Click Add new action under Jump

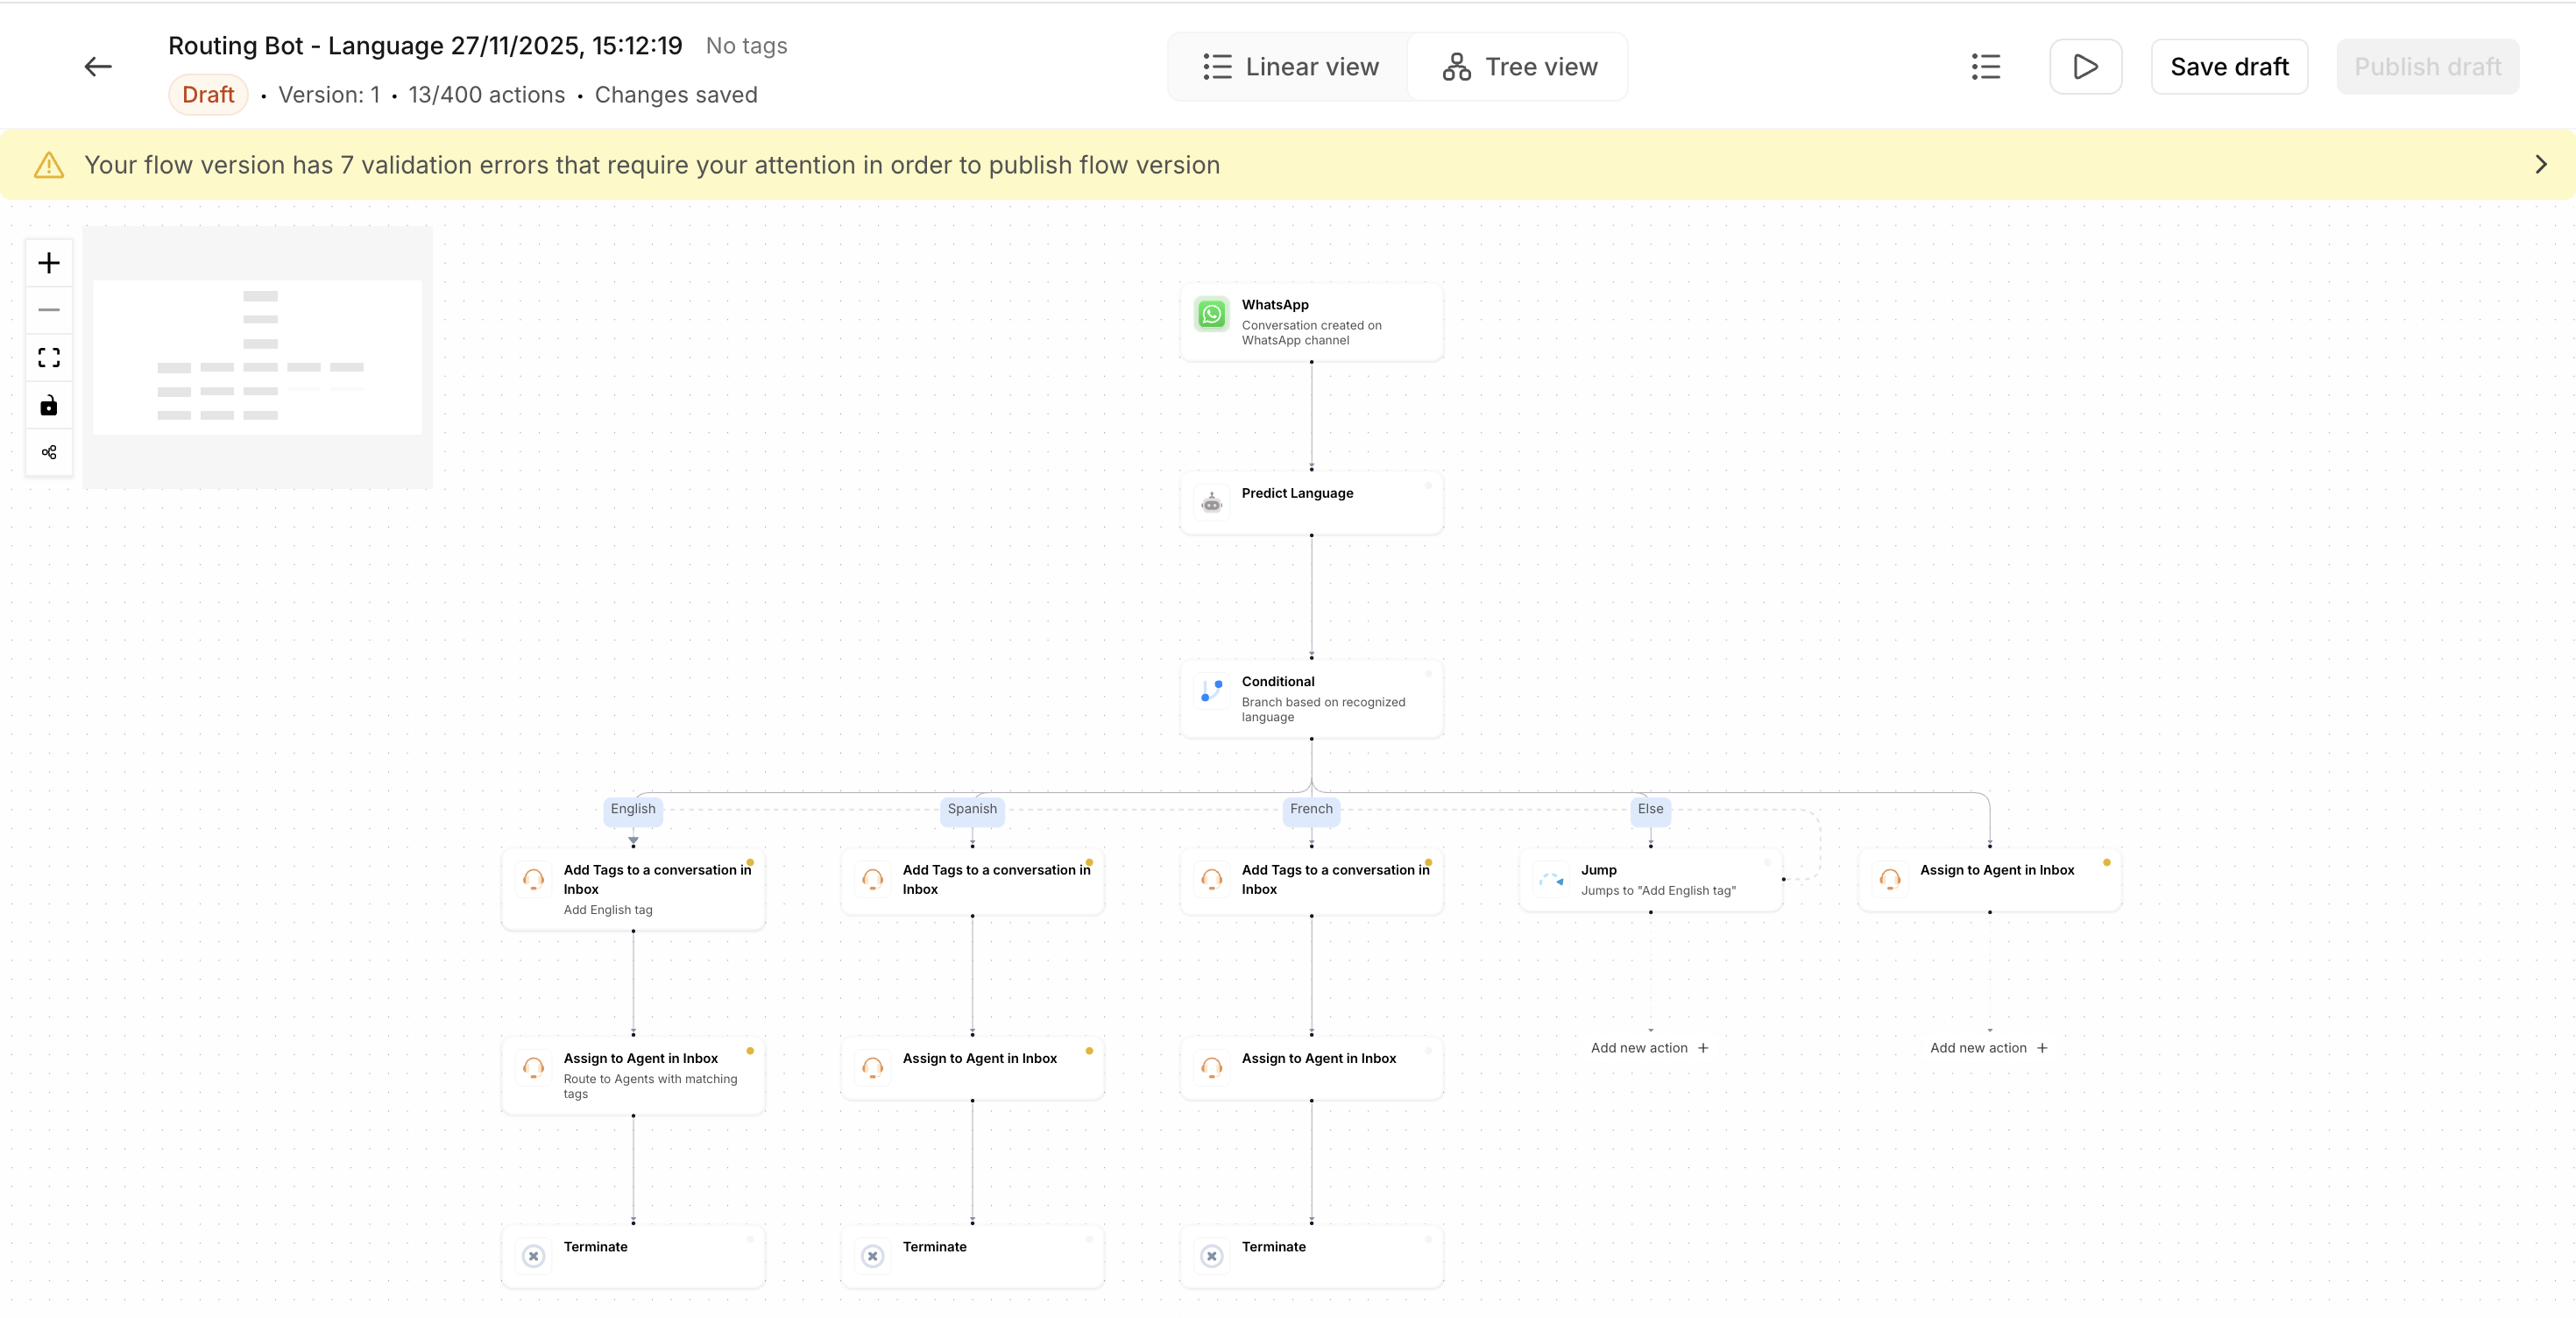click(x=1649, y=1048)
